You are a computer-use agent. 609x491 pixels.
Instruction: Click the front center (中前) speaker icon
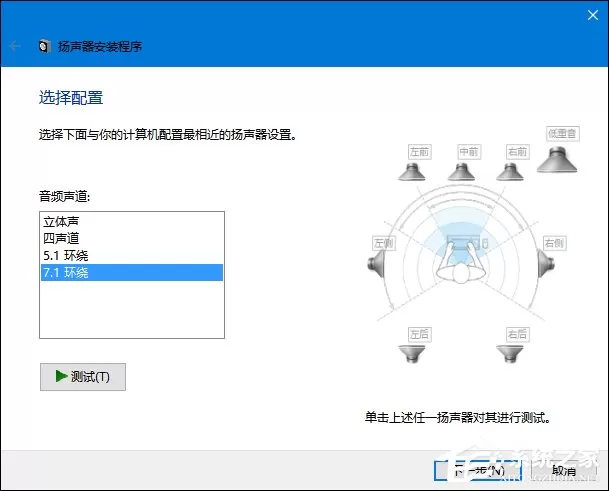[x=461, y=172]
